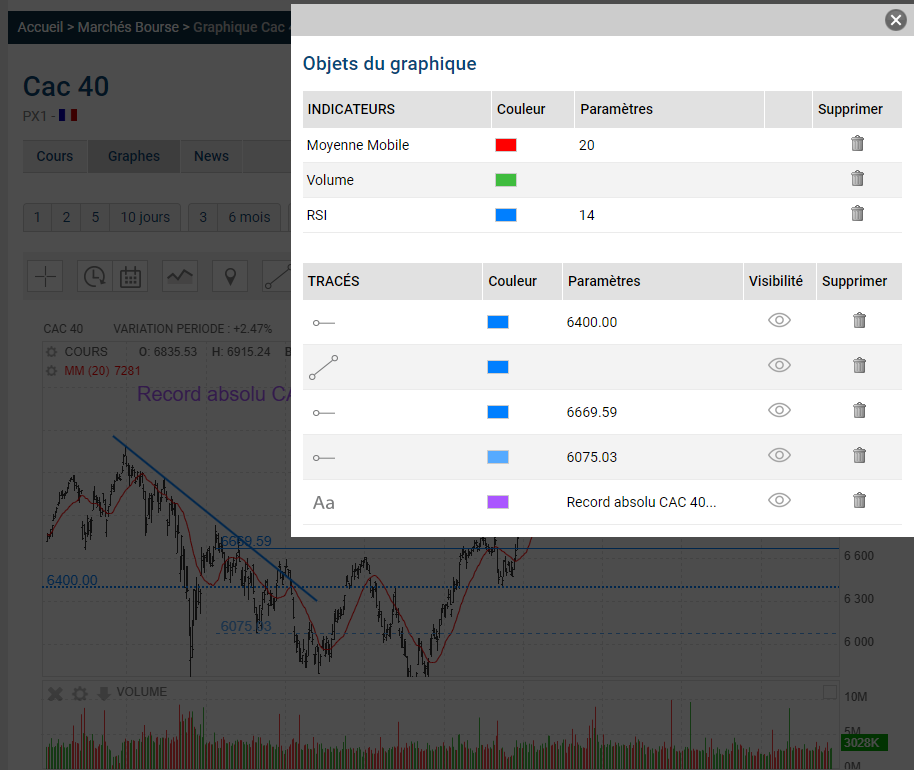Open the chart type line icon
Viewport: 914px width, 770px height.
tap(180, 276)
